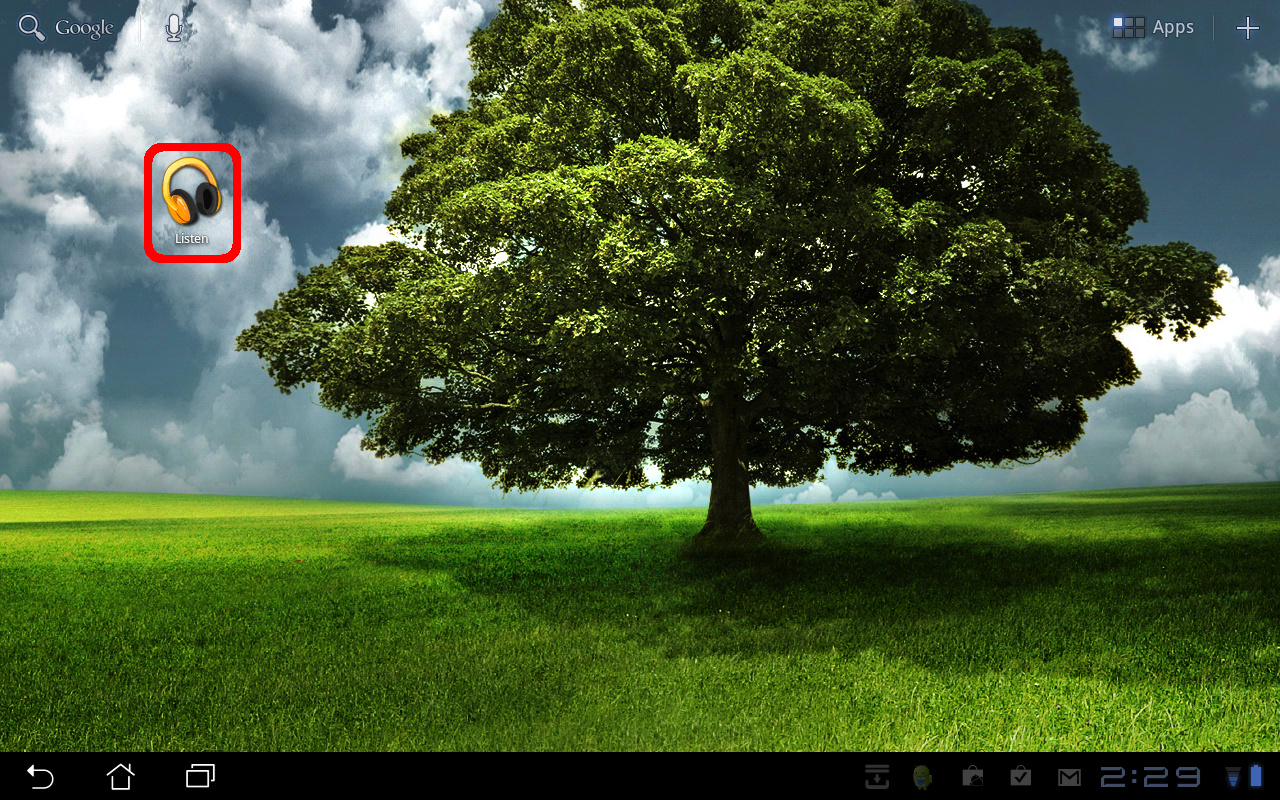This screenshot has width=1280, height=800.
Task: Click the Google search text
Action: point(84,28)
